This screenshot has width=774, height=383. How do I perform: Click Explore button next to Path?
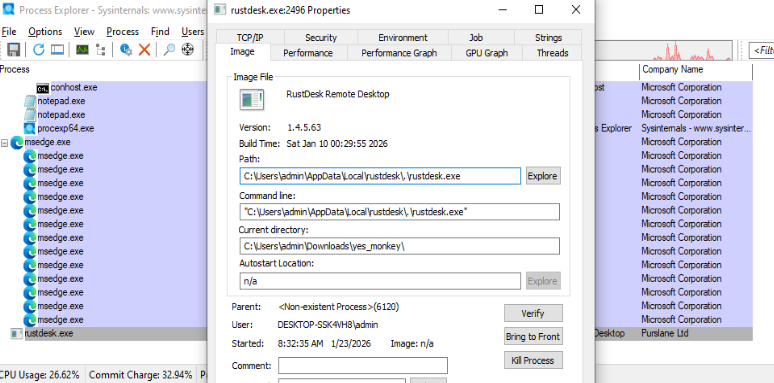coord(542,176)
